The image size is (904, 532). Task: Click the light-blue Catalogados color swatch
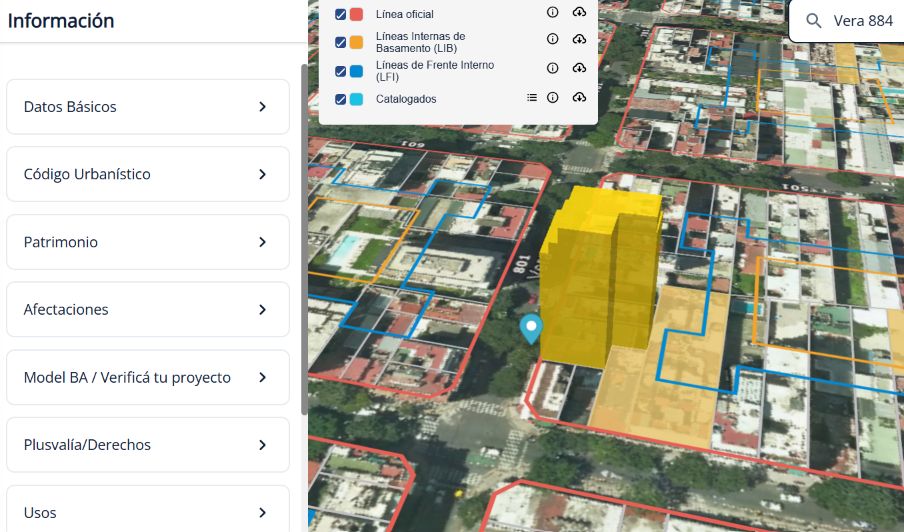tap(356, 99)
